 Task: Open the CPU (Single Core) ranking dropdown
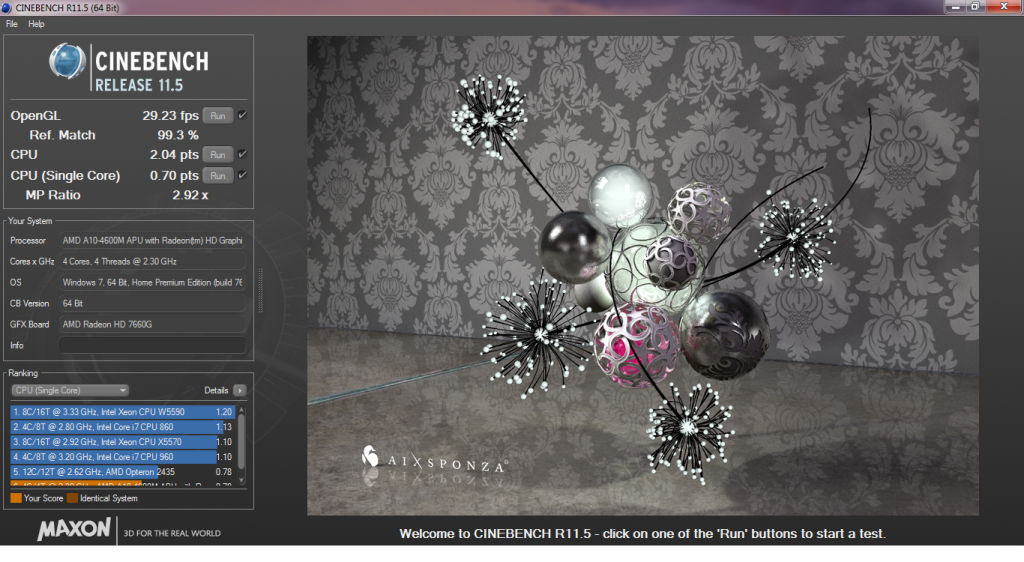pos(70,390)
